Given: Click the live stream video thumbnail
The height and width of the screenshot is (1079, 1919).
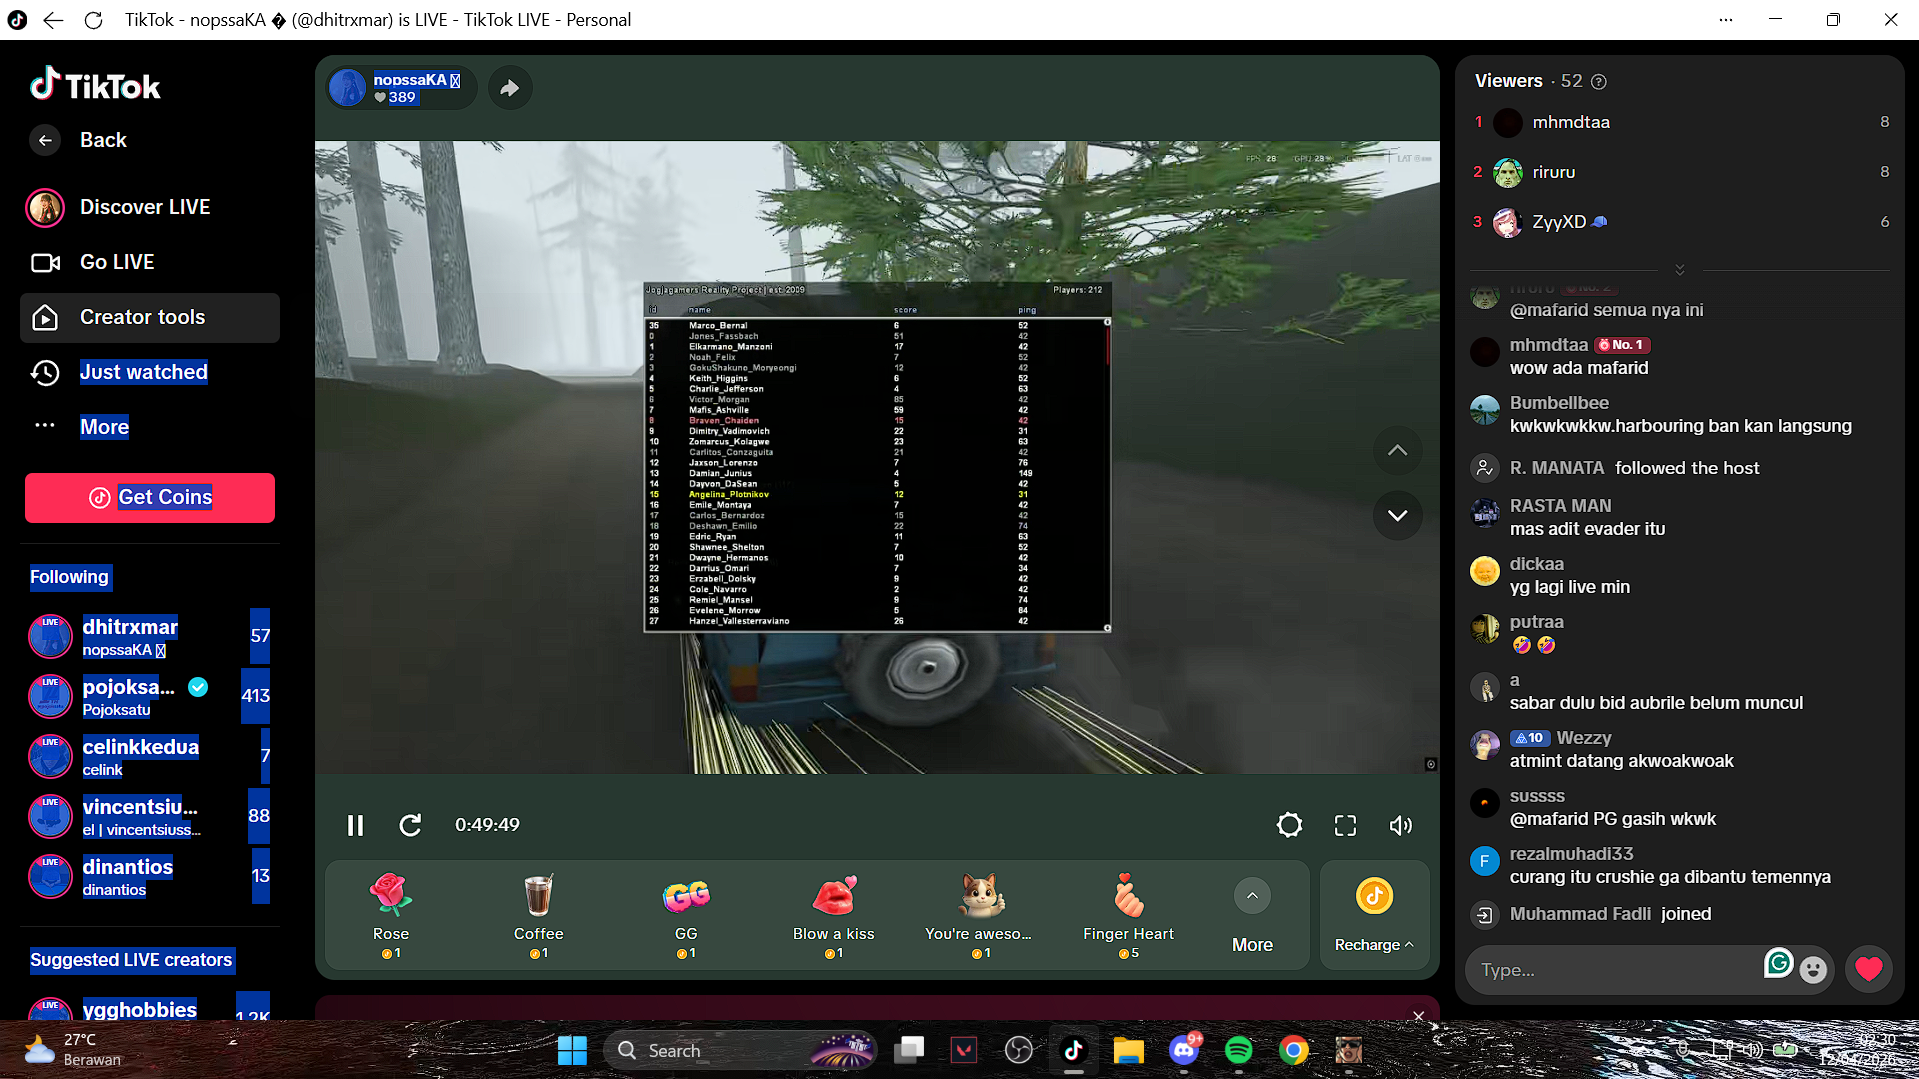Looking at the screenshot, I should [x=877, y=457].
